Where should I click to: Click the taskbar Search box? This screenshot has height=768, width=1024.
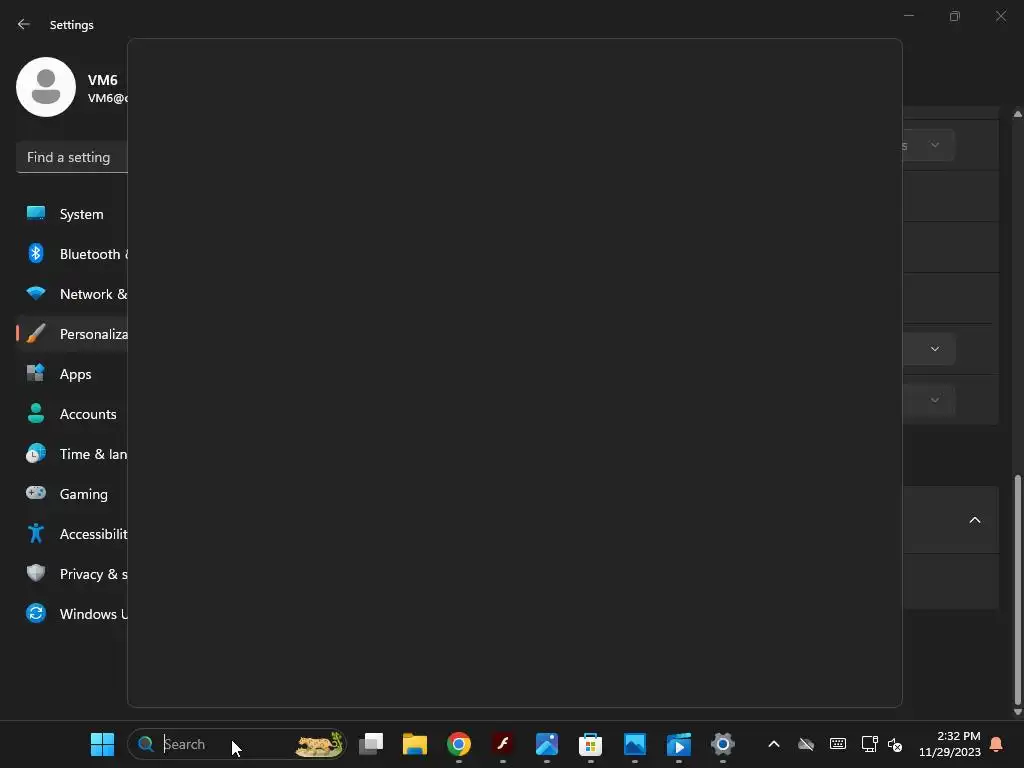(236, 744)
